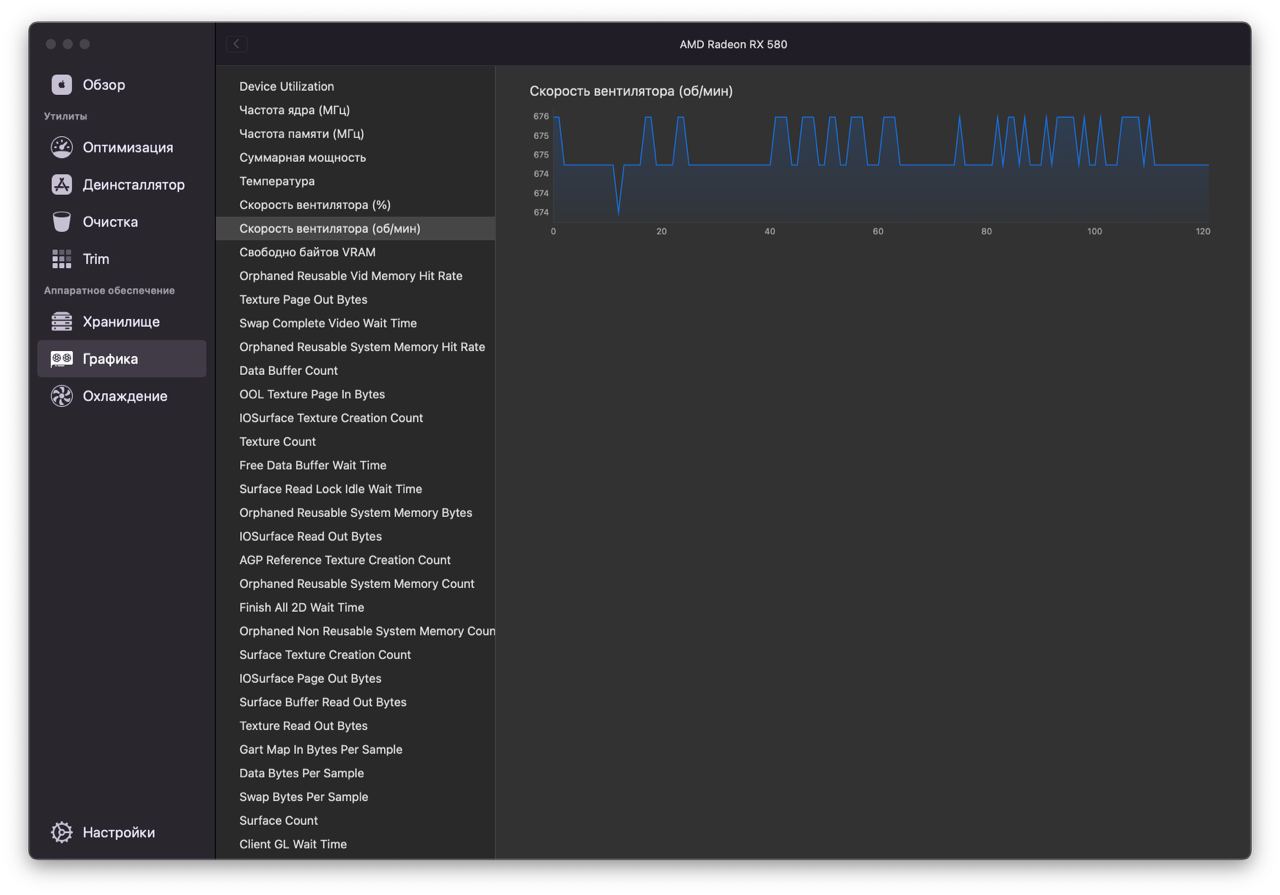The image size is (1280, 895).
Task: Click the trash bin icon beside Очистка
Action: click(x=62, y=221)
